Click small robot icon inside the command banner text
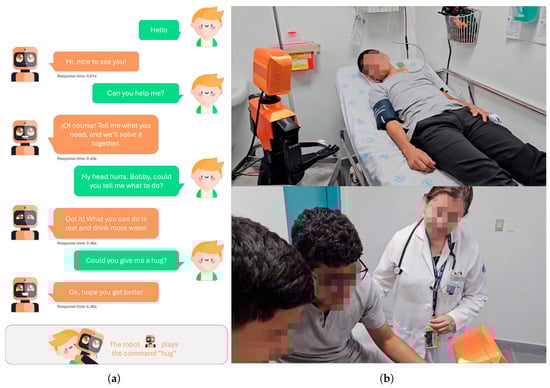The width and height of the screenshot is (550, 388). (x=150, y=341)
